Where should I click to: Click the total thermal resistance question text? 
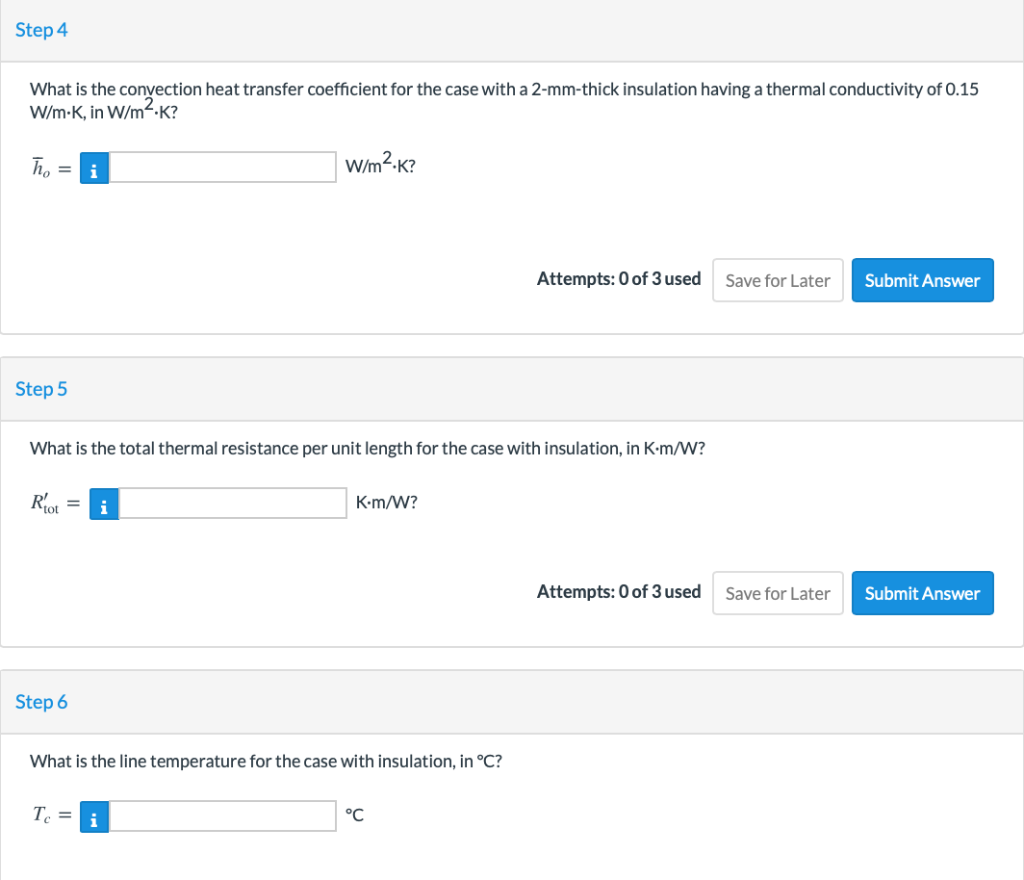368,448
